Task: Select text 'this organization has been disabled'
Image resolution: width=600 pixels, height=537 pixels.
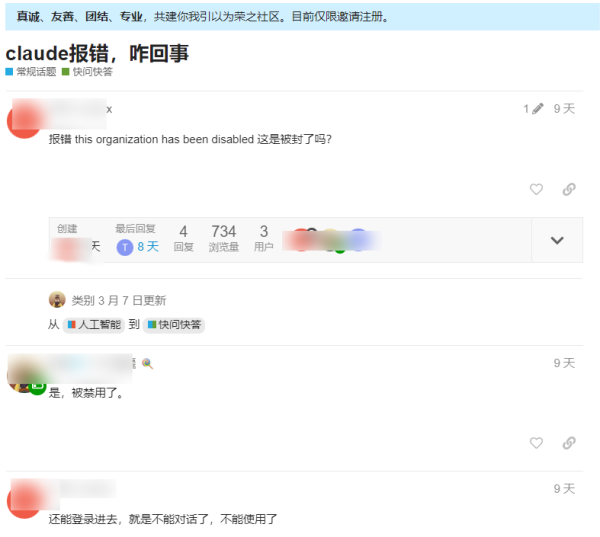Action: pyautogui.click(x=164, y=139)
